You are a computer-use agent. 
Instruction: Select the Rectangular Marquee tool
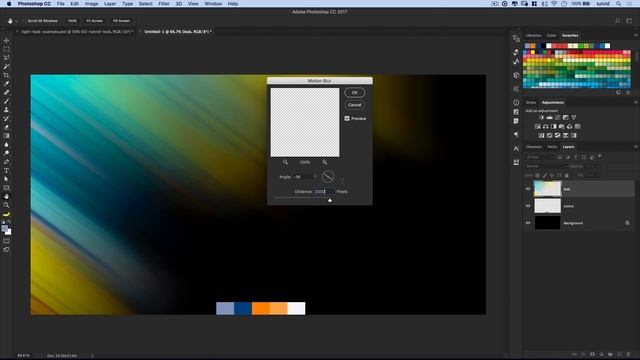[x=7, y=49]
